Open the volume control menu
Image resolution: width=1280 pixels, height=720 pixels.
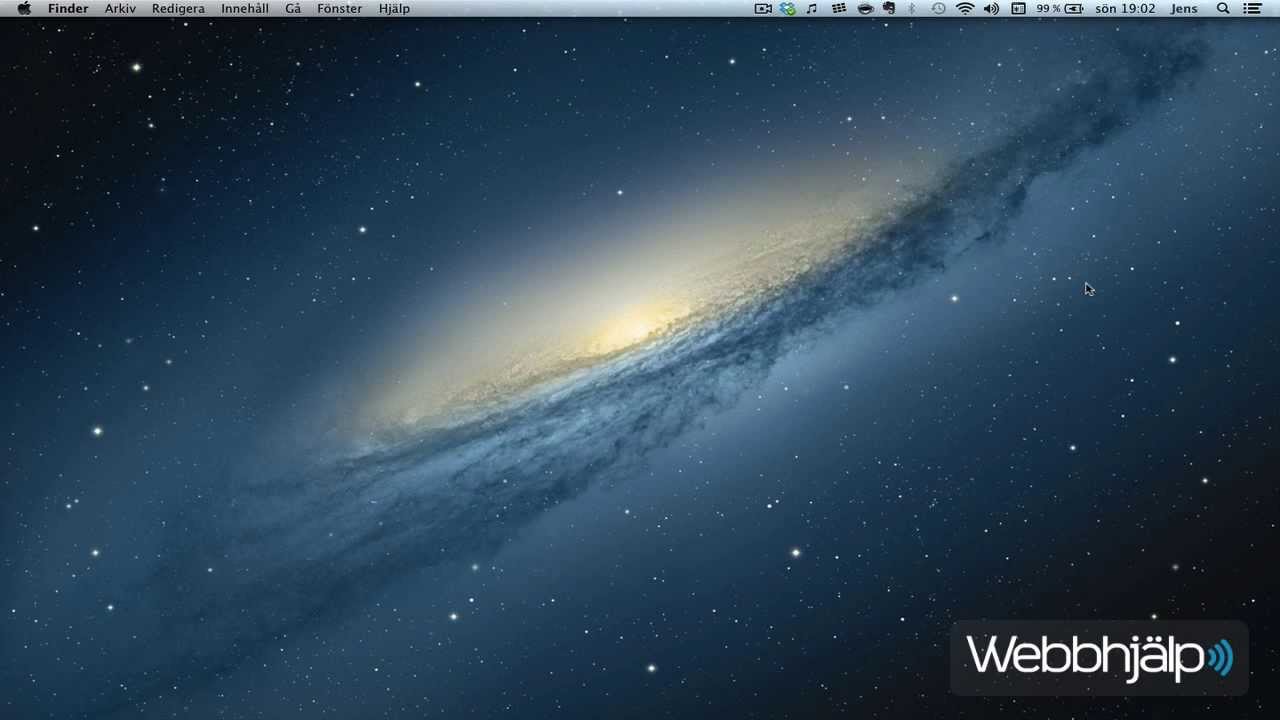pyautogui.click(x=991, y=9)
